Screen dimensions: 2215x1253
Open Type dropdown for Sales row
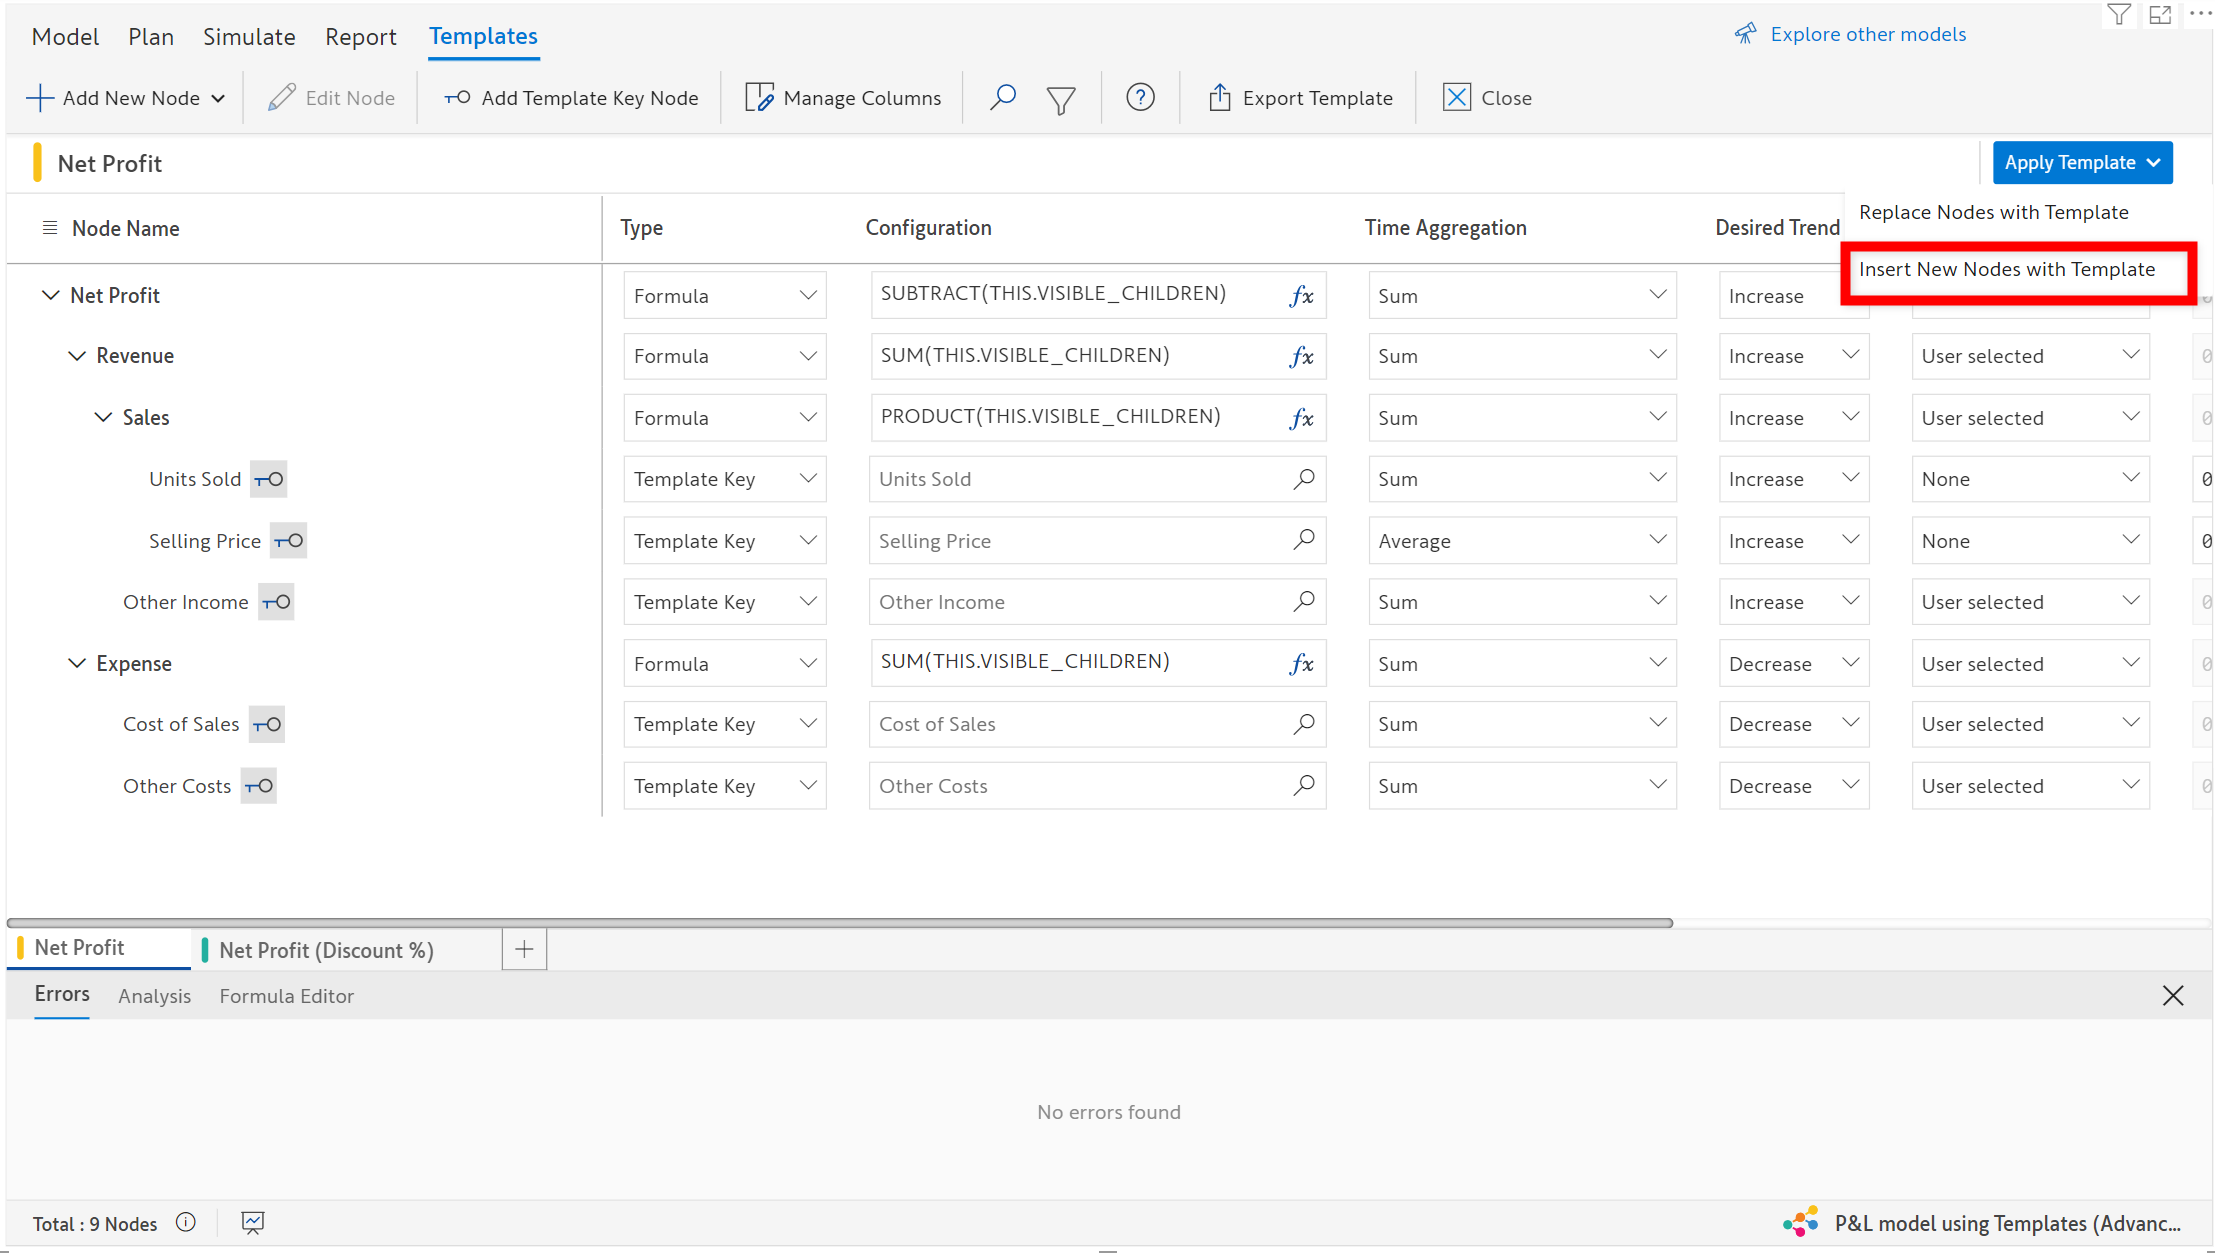pyautogui.click(x=724, y=418)
